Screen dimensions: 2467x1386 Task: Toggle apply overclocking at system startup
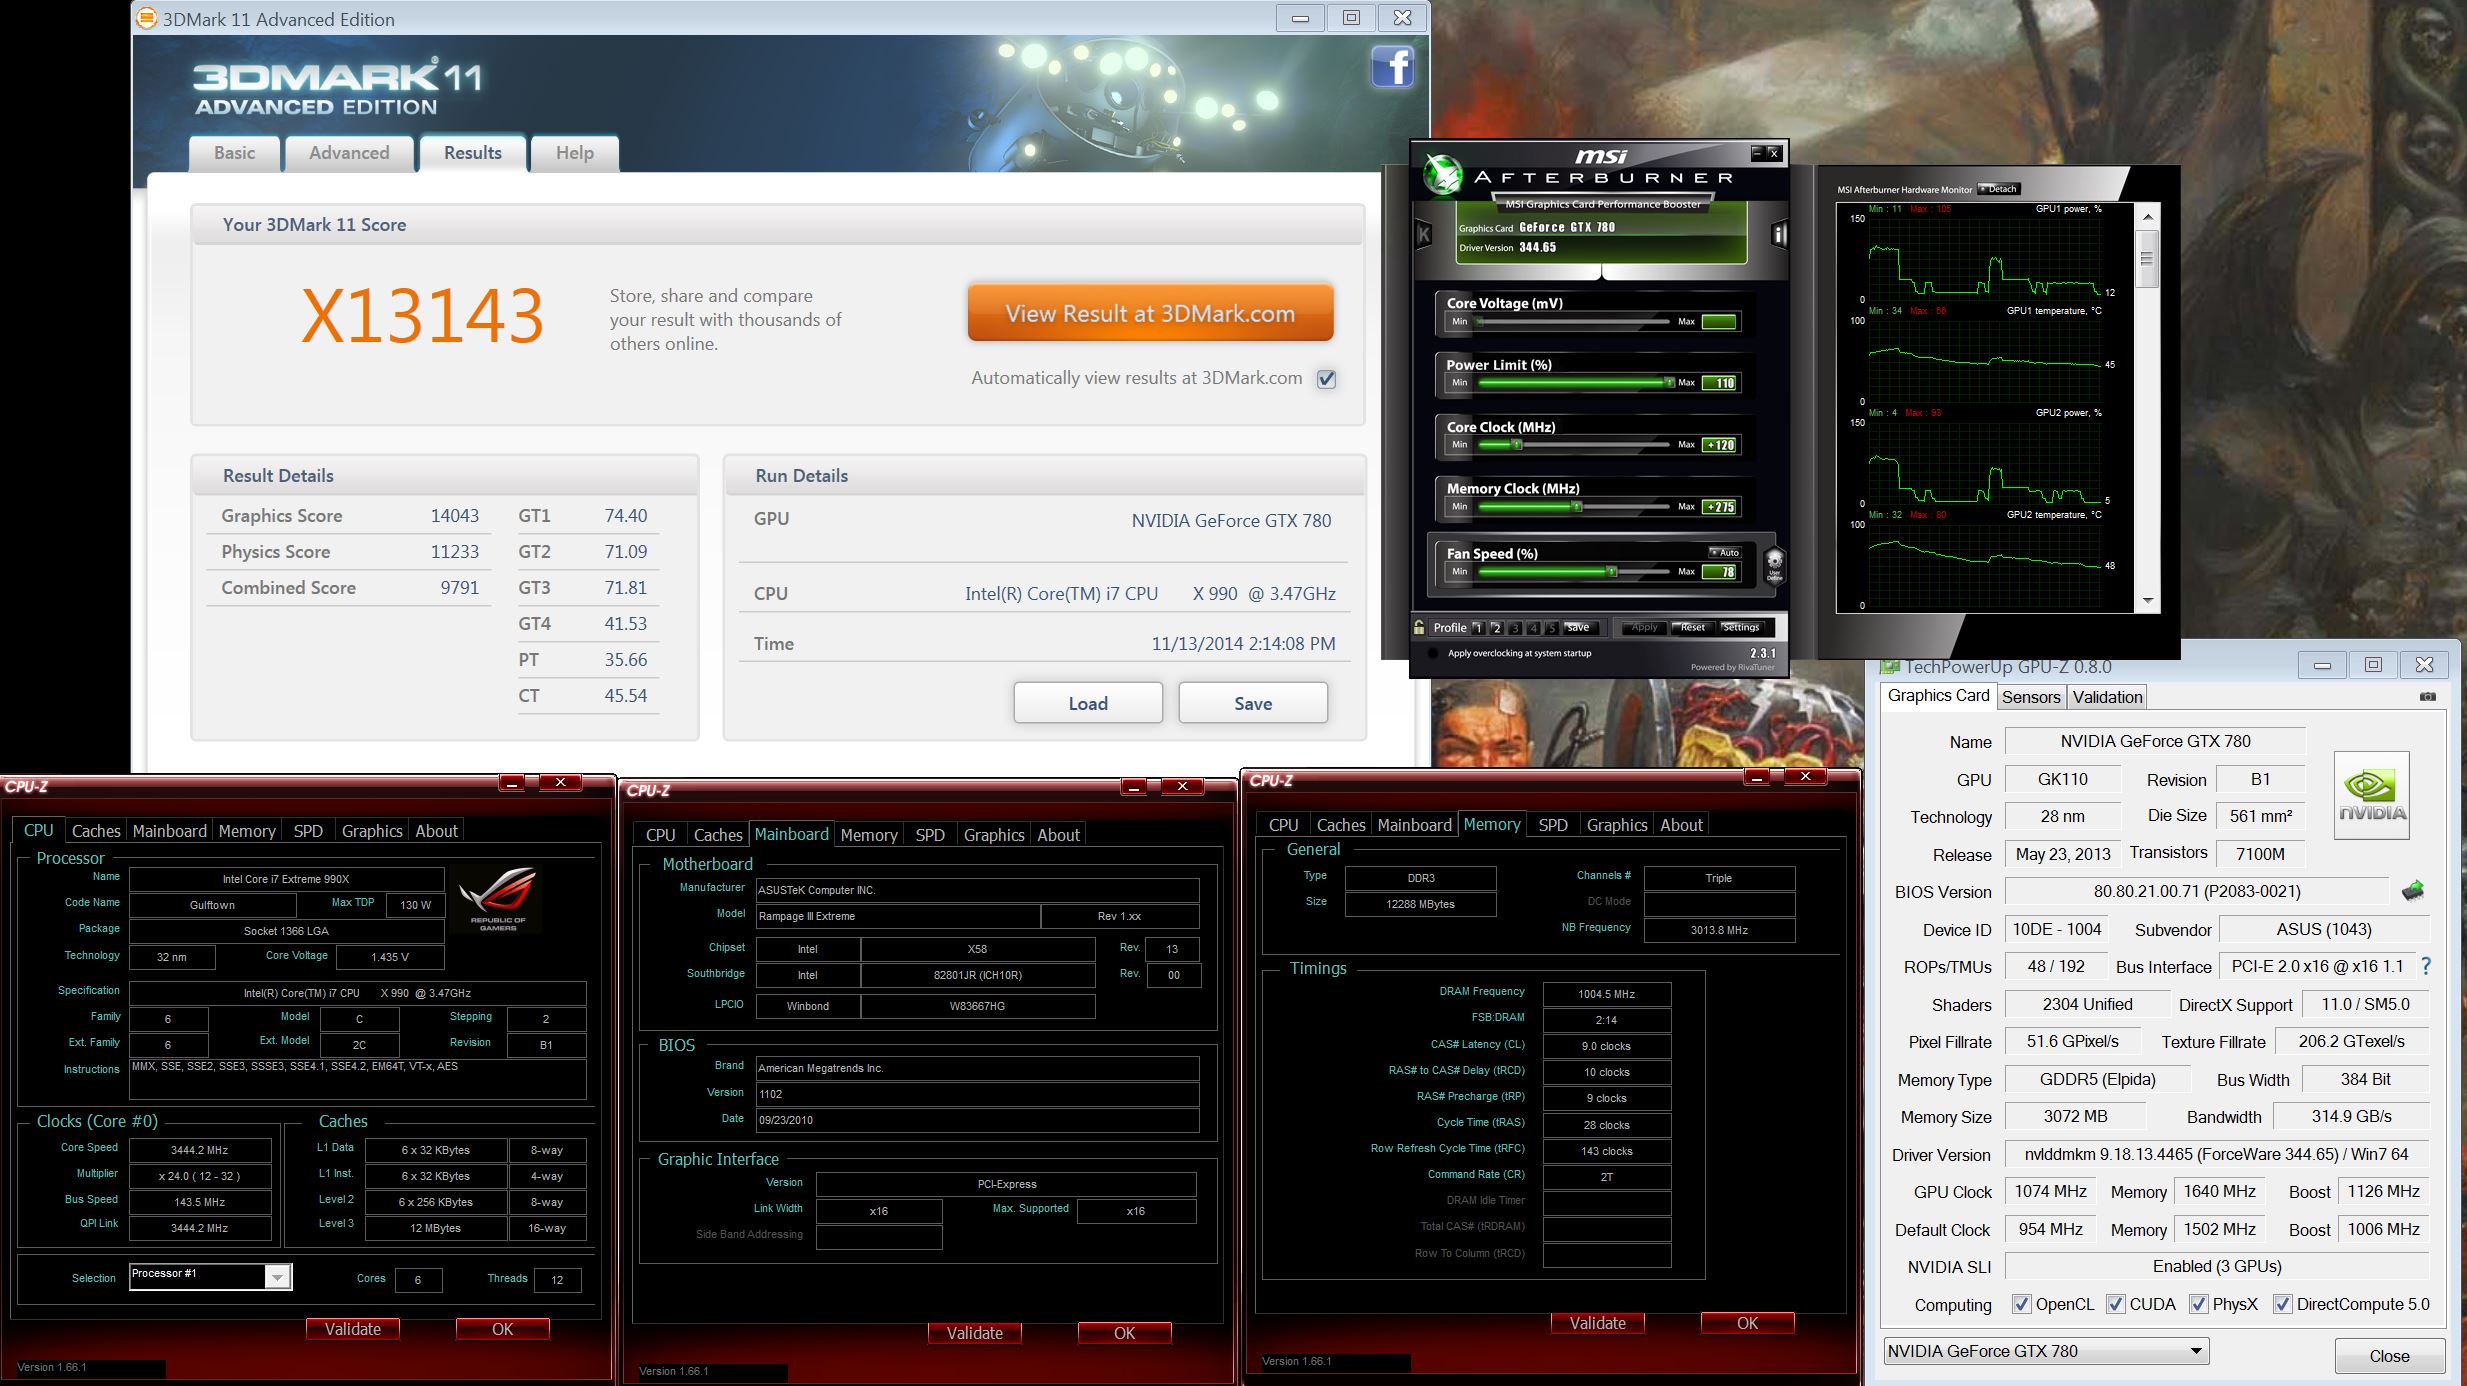(x=1433, y=653)
